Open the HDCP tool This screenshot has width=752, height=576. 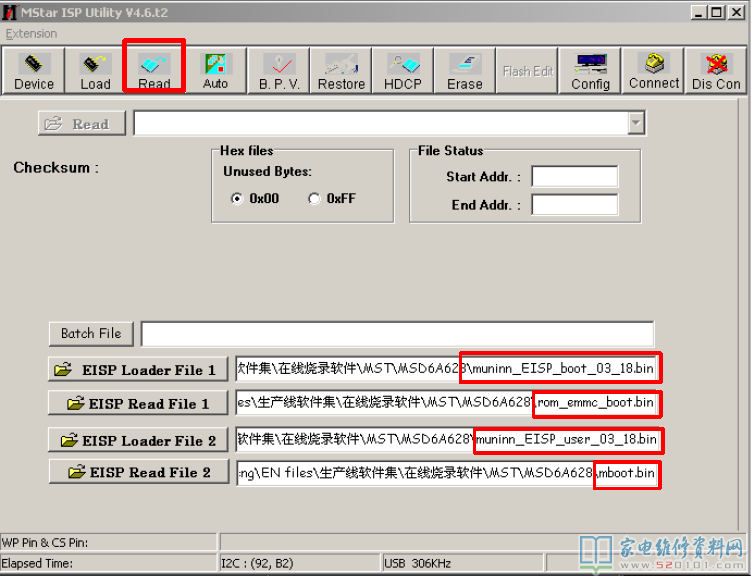click(x=403, y=71)
